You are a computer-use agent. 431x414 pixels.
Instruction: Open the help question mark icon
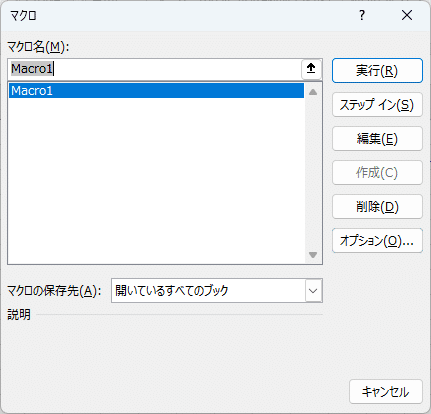coord(362,15)
